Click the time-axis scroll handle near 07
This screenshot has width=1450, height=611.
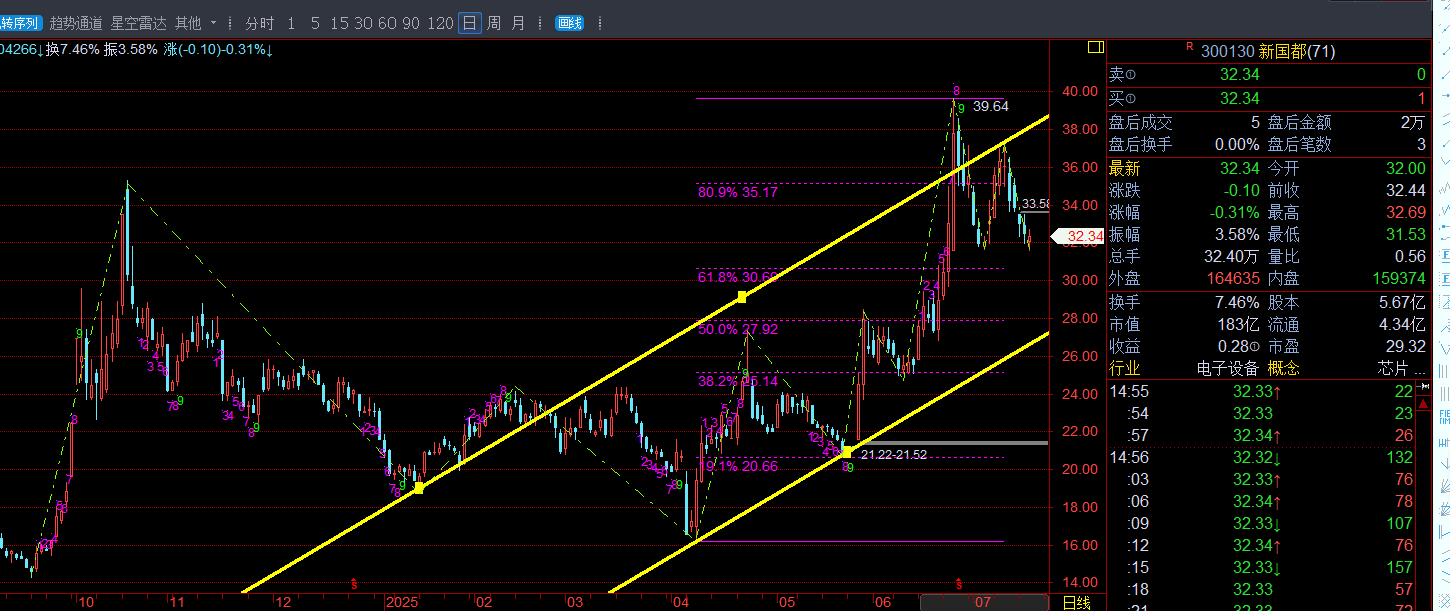point(984,602)
